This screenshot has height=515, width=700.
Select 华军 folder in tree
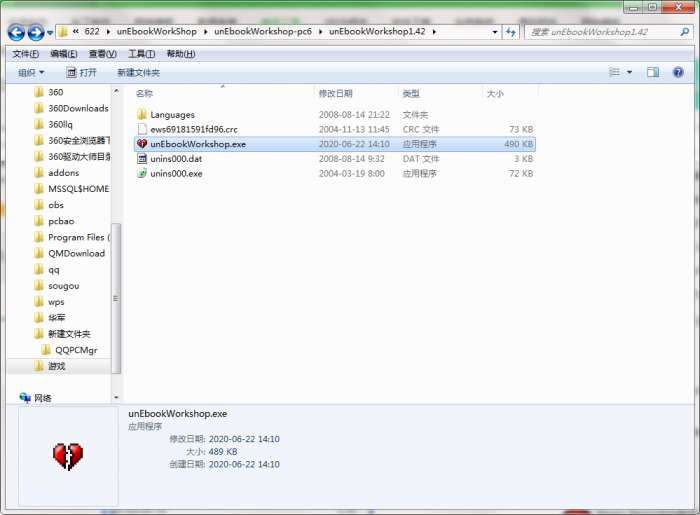click(57, 318)
